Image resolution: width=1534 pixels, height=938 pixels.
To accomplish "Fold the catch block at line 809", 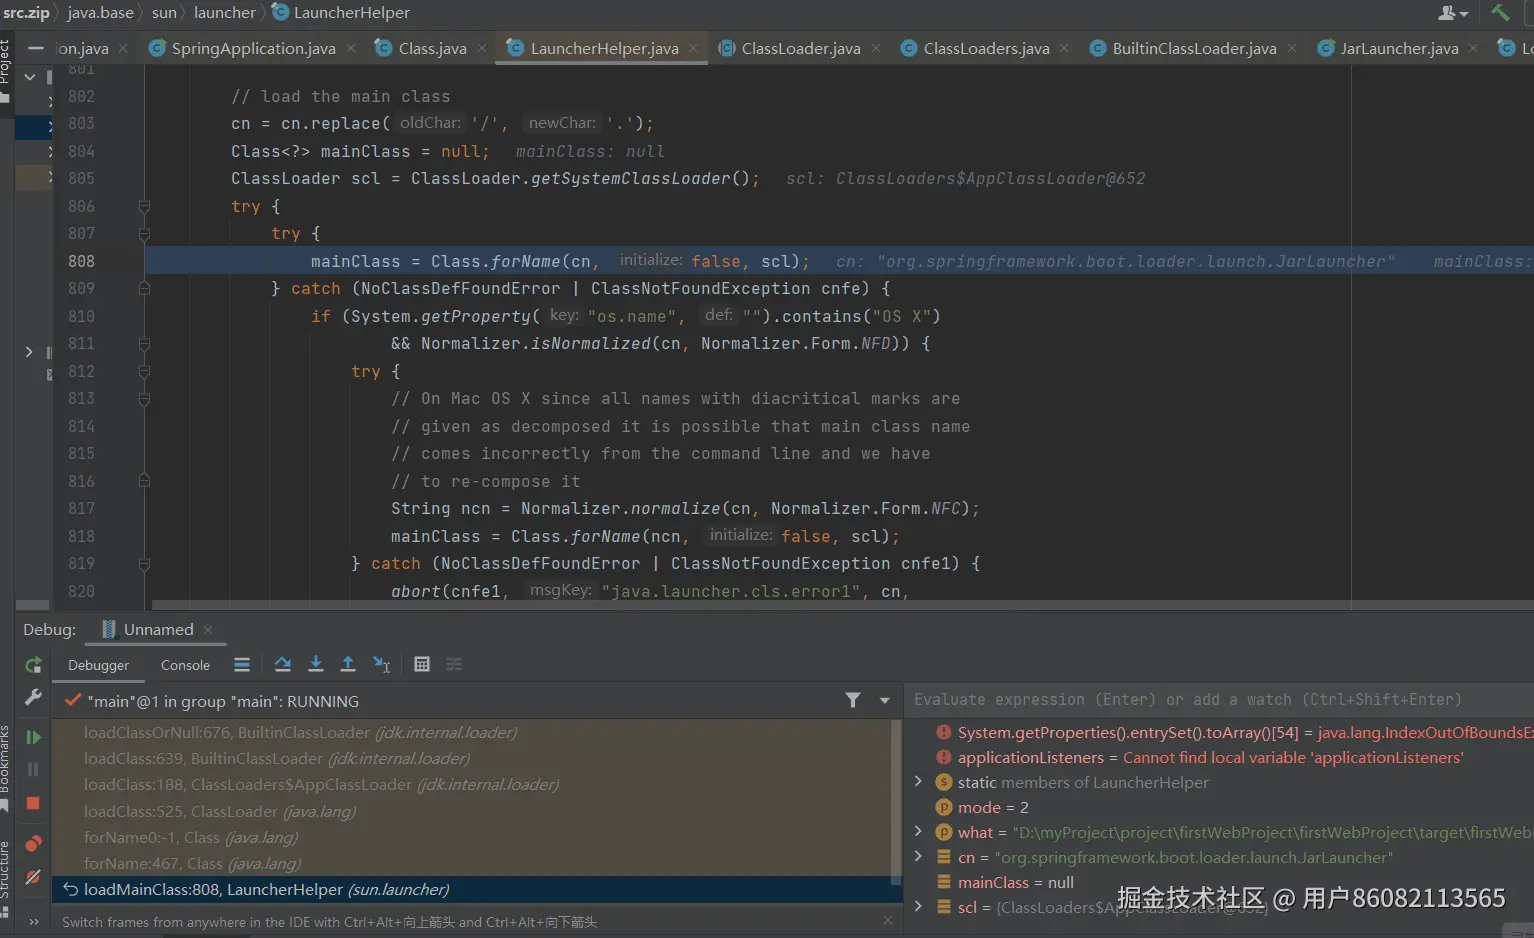I will tap(144, 288).
